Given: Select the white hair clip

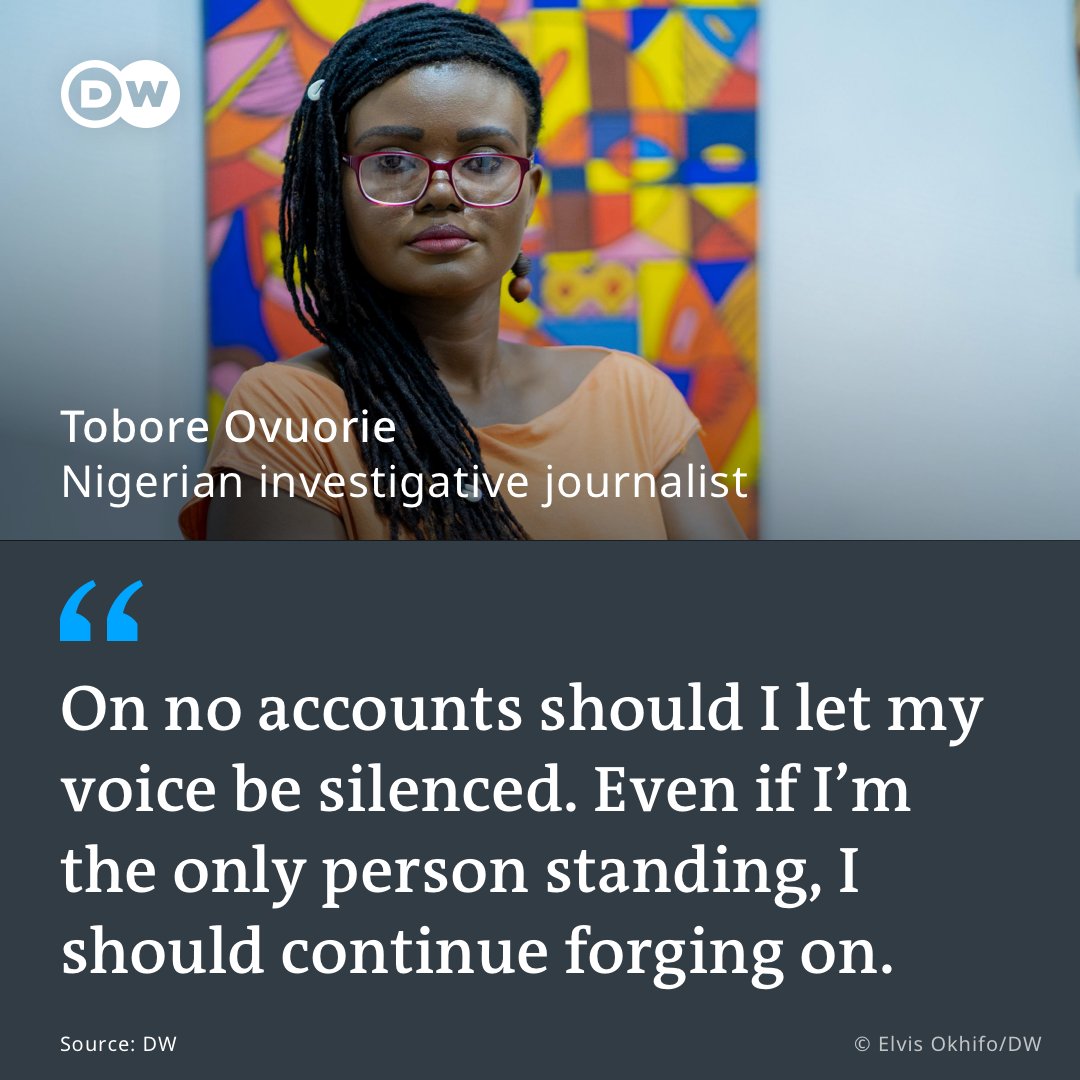Looking at the screenshot, I should click(x=315, y=90).
